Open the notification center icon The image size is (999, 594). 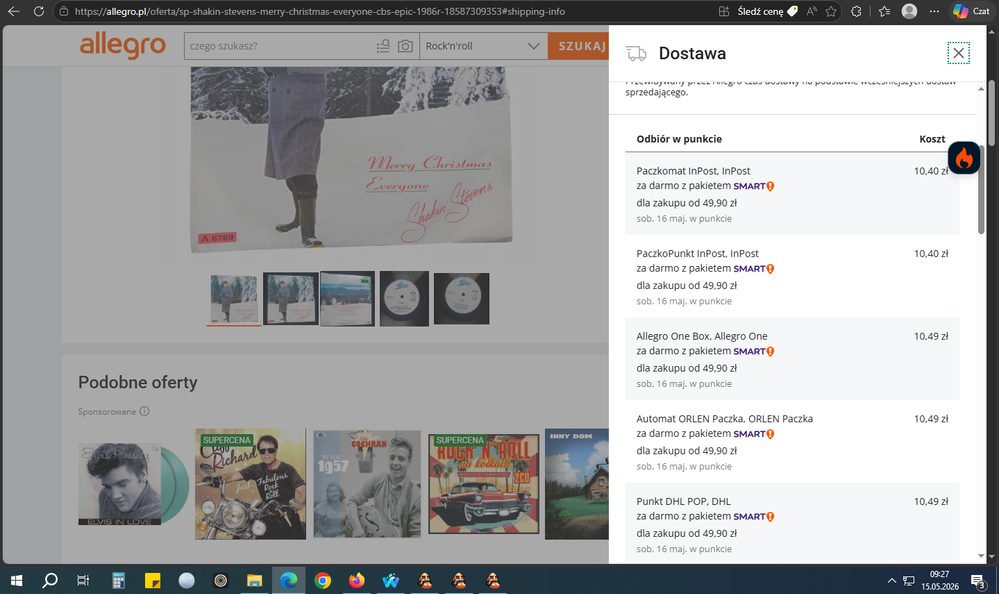(x=977, y=581)
